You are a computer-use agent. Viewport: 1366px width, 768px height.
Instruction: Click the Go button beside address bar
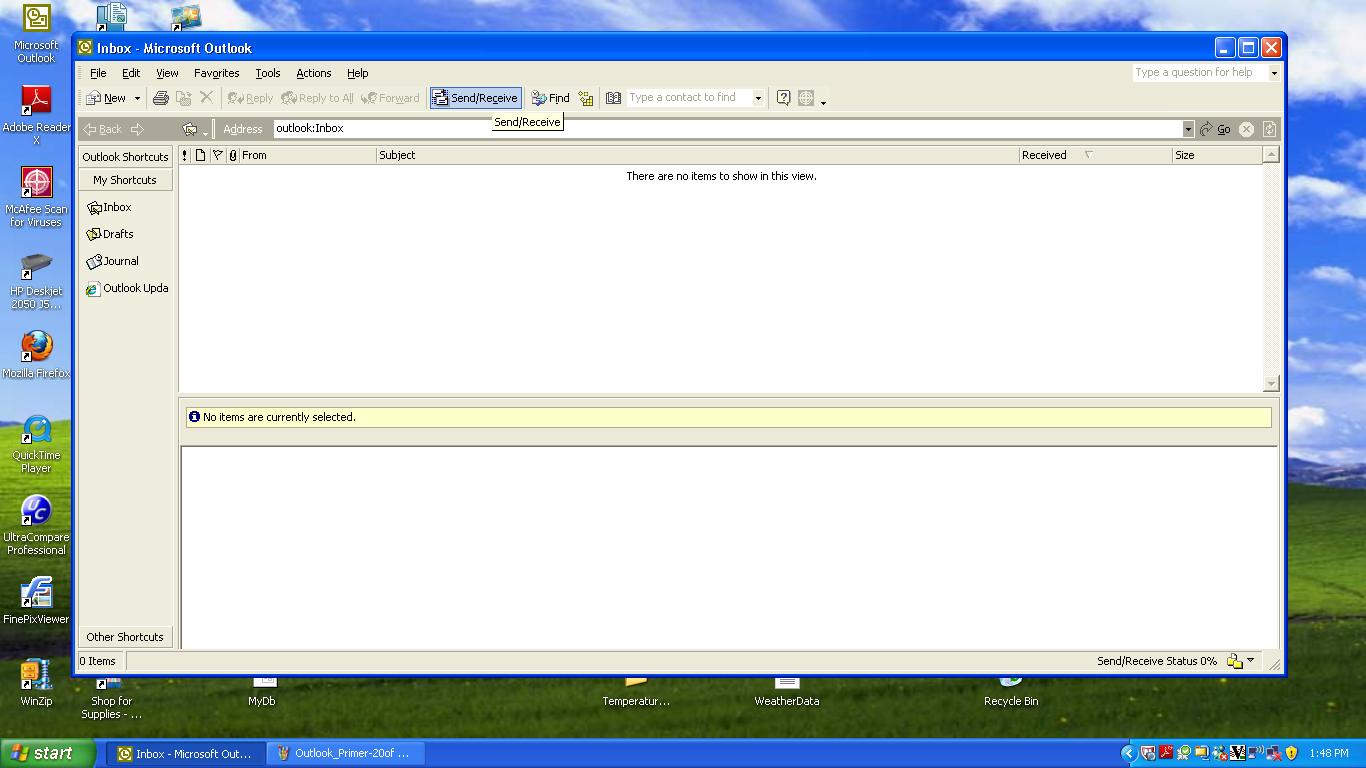point(1216,129)
